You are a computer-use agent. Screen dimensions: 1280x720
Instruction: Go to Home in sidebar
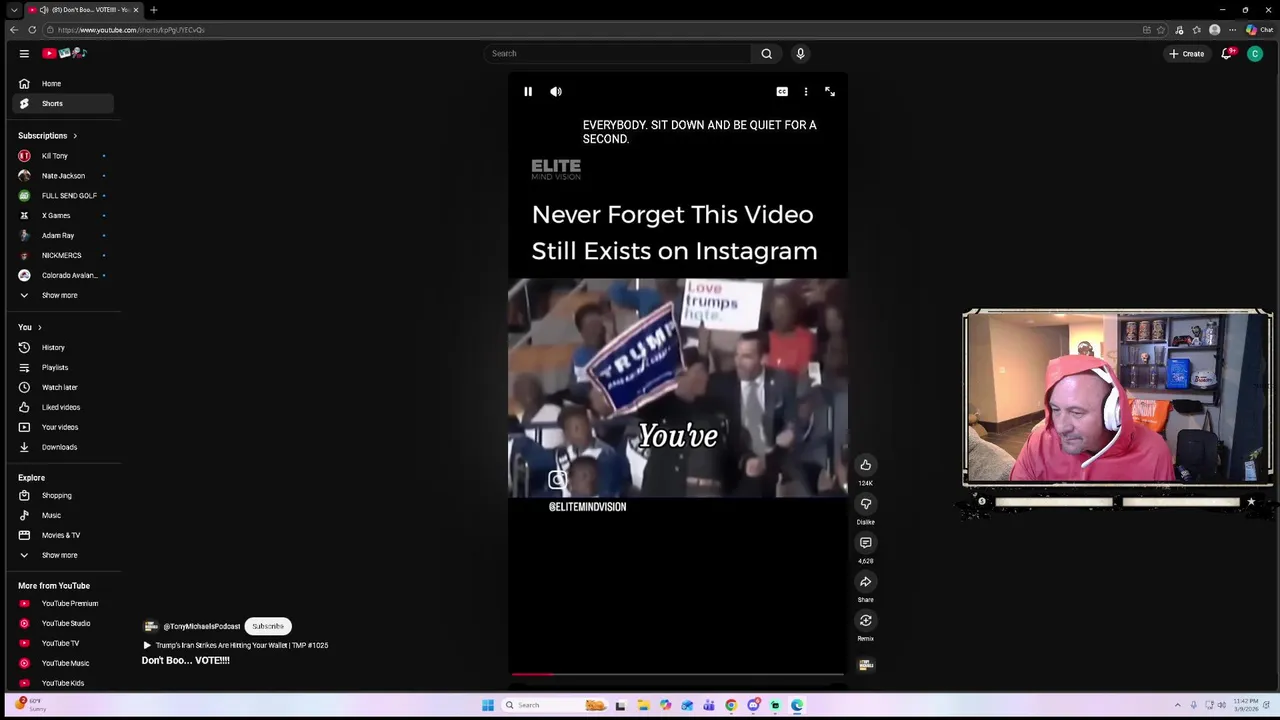tap(64, 84)
